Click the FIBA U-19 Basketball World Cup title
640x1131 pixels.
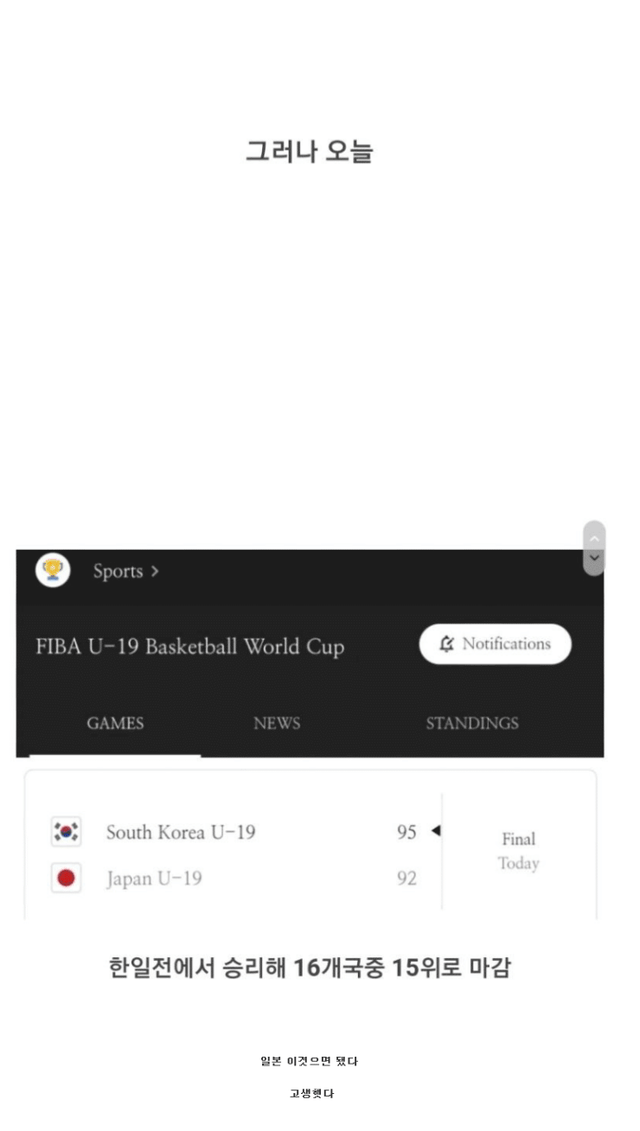tap(190, 646)
